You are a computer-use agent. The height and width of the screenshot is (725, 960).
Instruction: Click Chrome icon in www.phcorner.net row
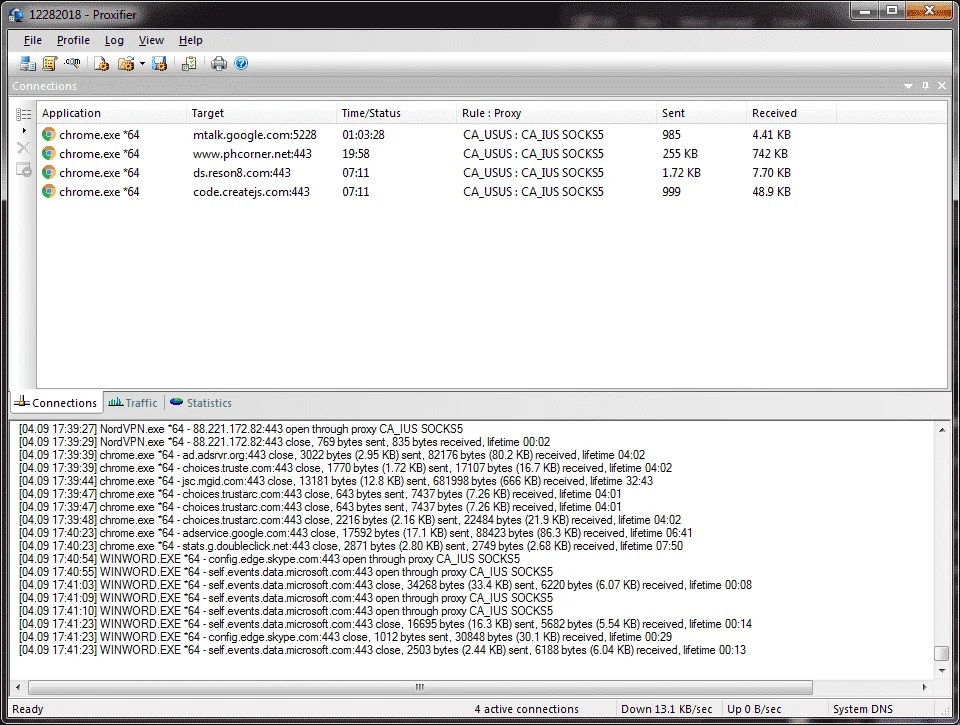(48, 153)
